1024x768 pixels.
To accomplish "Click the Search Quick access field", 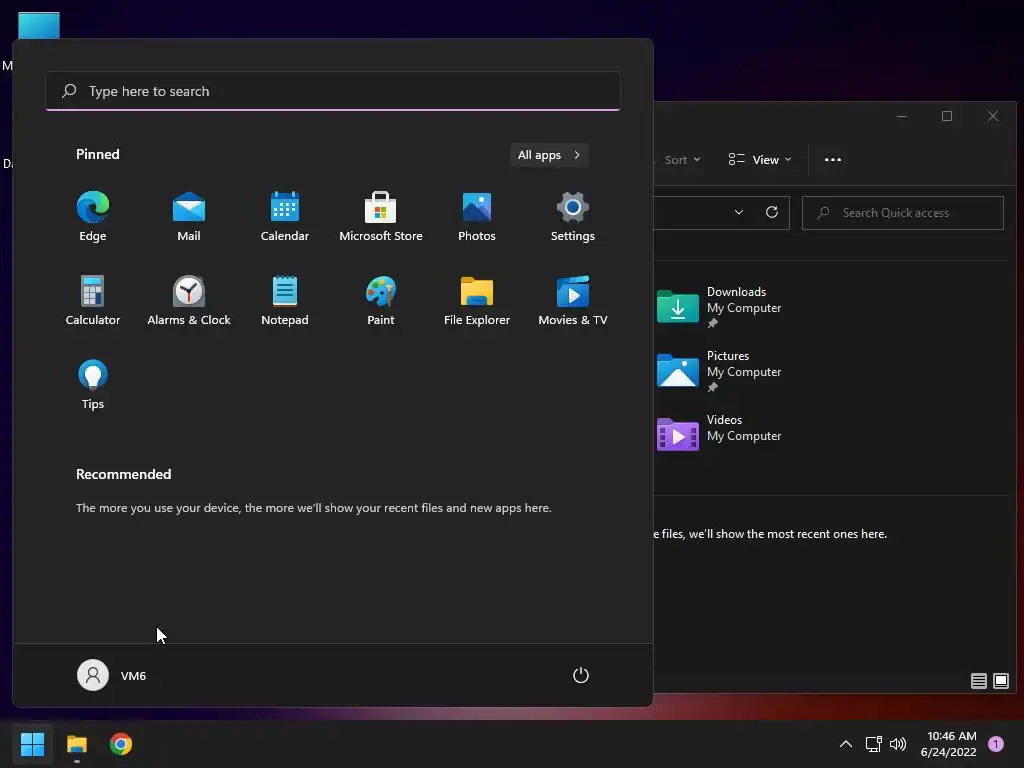I will point(903,213).
